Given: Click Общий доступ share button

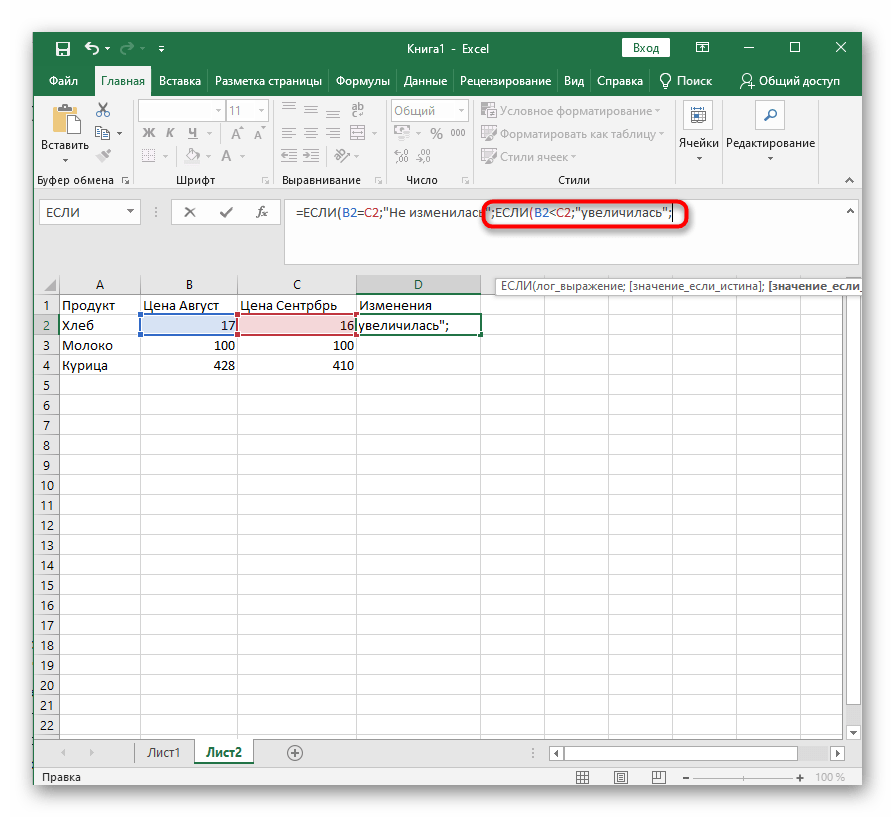Looking at the screenshot, I should pyautogui.click(x=790, y=81).
